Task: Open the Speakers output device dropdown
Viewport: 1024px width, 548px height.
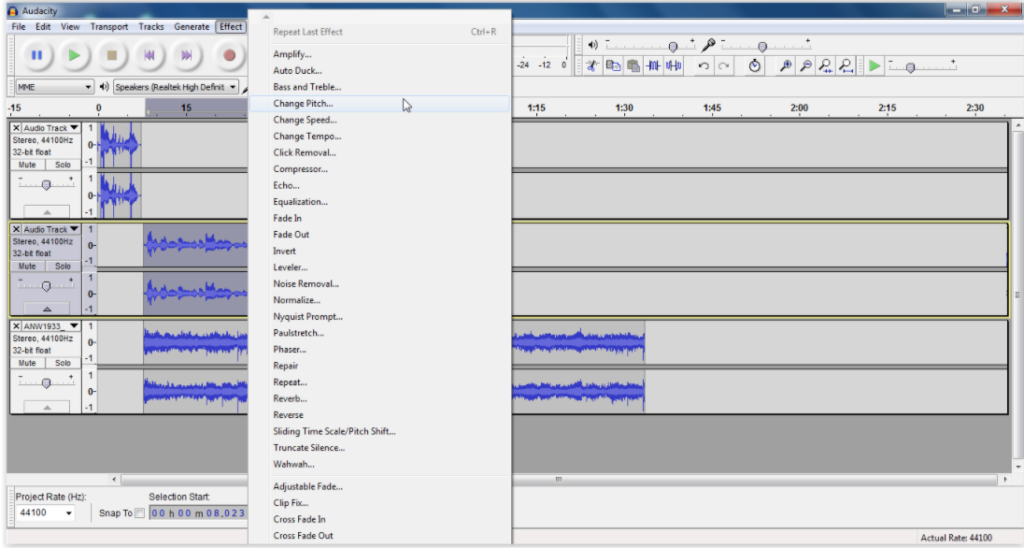Action: tap(176, 87)
